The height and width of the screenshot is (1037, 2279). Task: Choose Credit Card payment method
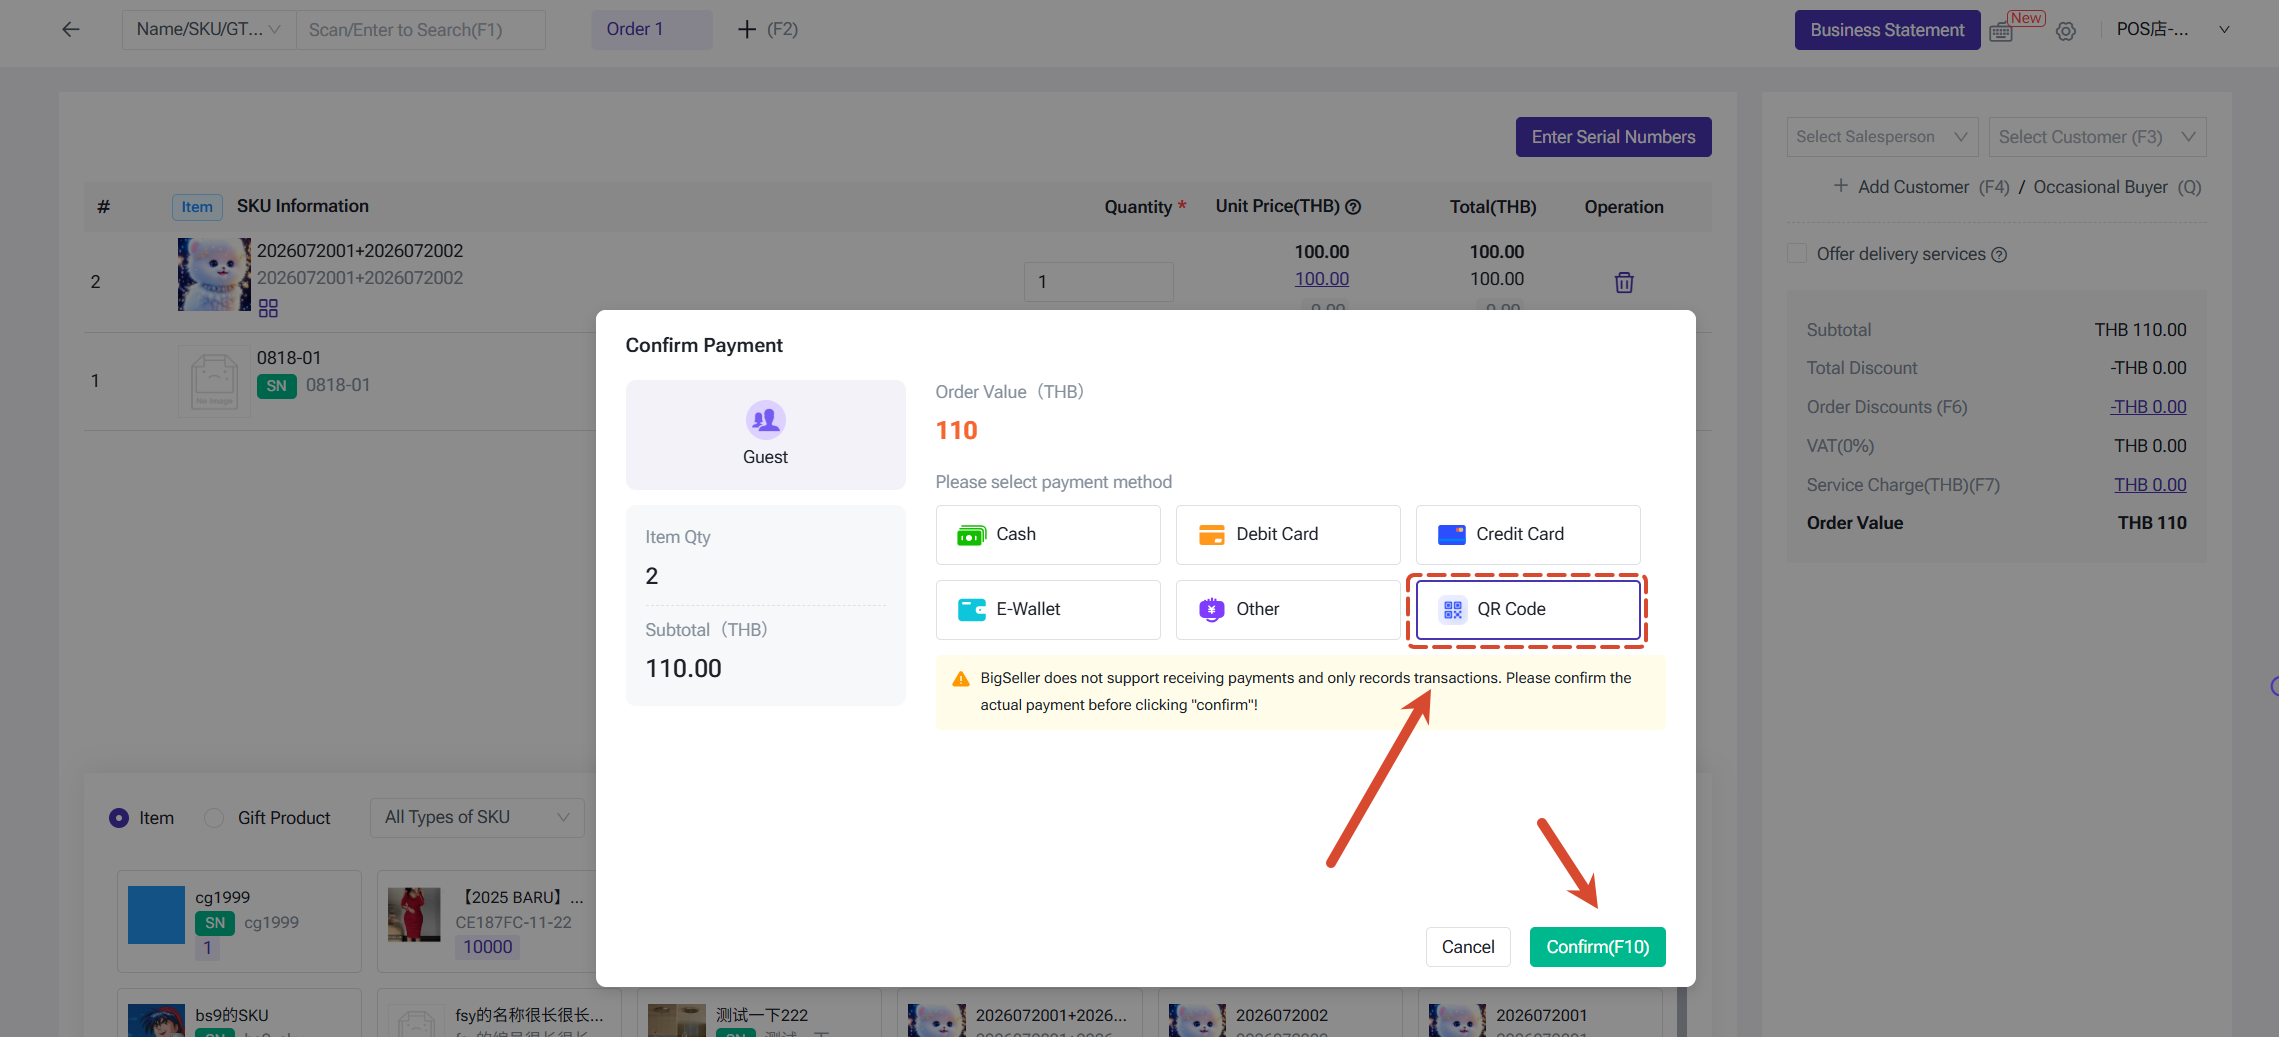coord(1528,535)
